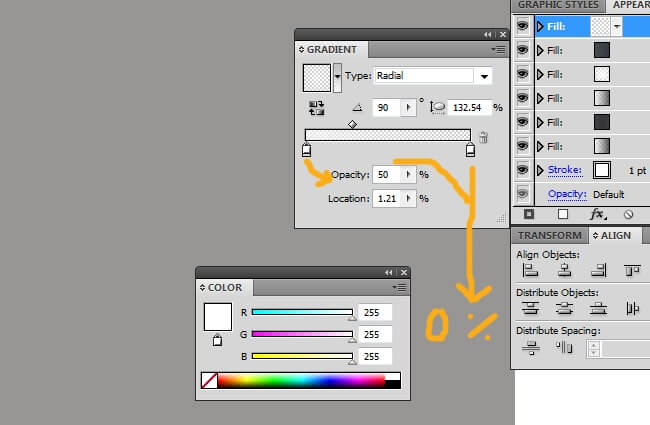Open the Gradient panel options menu
Screen dimensions: 650x425
tap(499, 50)
